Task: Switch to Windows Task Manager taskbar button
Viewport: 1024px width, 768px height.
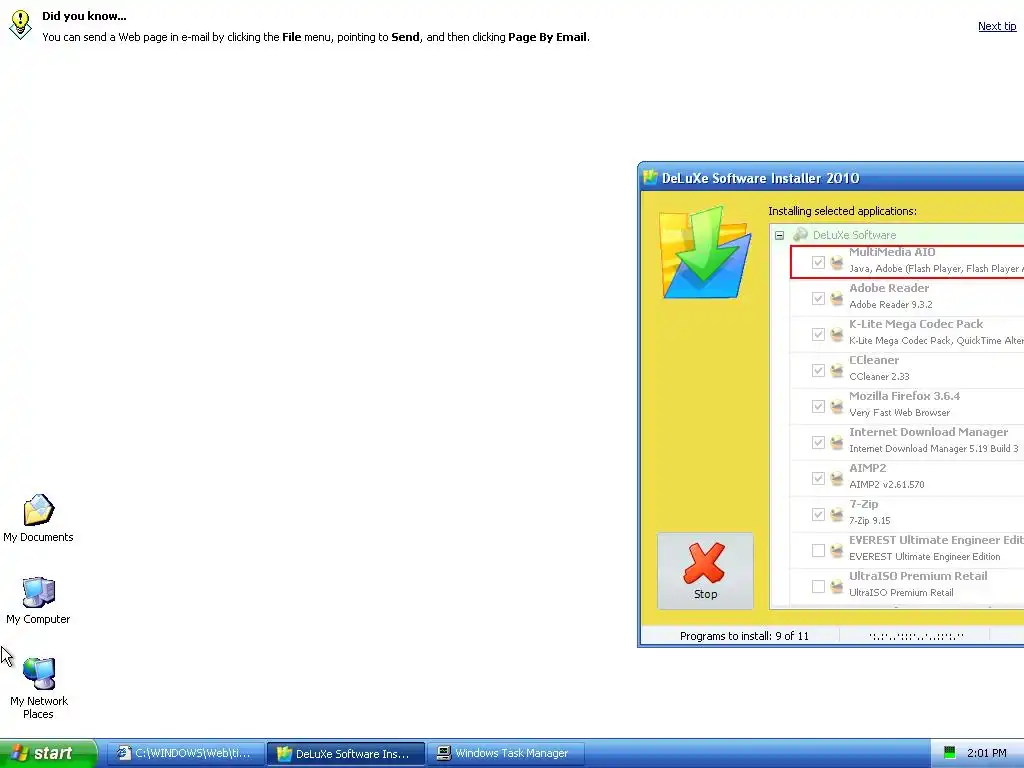Action: (x=505, y=753)
